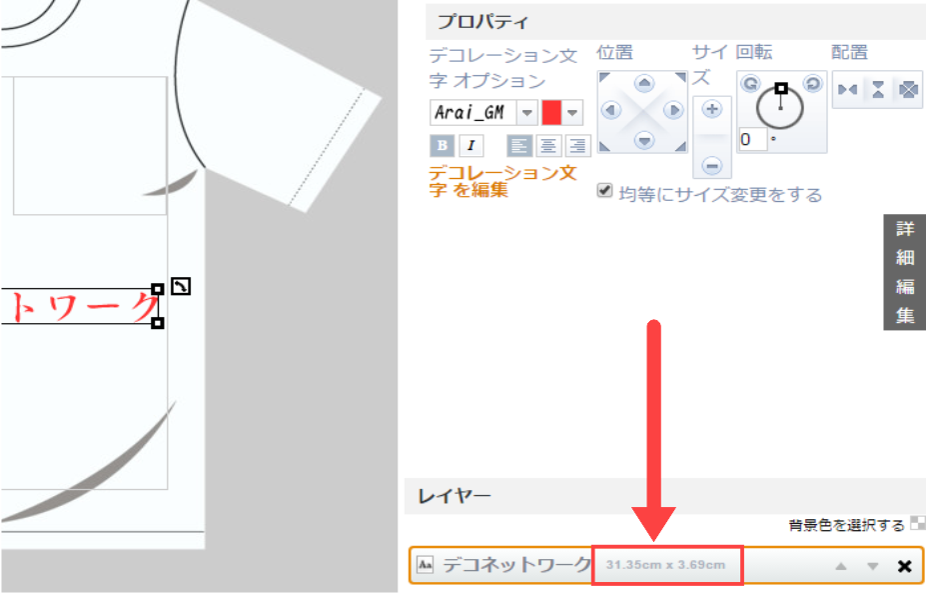Viewport: 926px width, 593px height.
Task: Click デコレーション文字 を編集 link
Action: click(502, 181)
